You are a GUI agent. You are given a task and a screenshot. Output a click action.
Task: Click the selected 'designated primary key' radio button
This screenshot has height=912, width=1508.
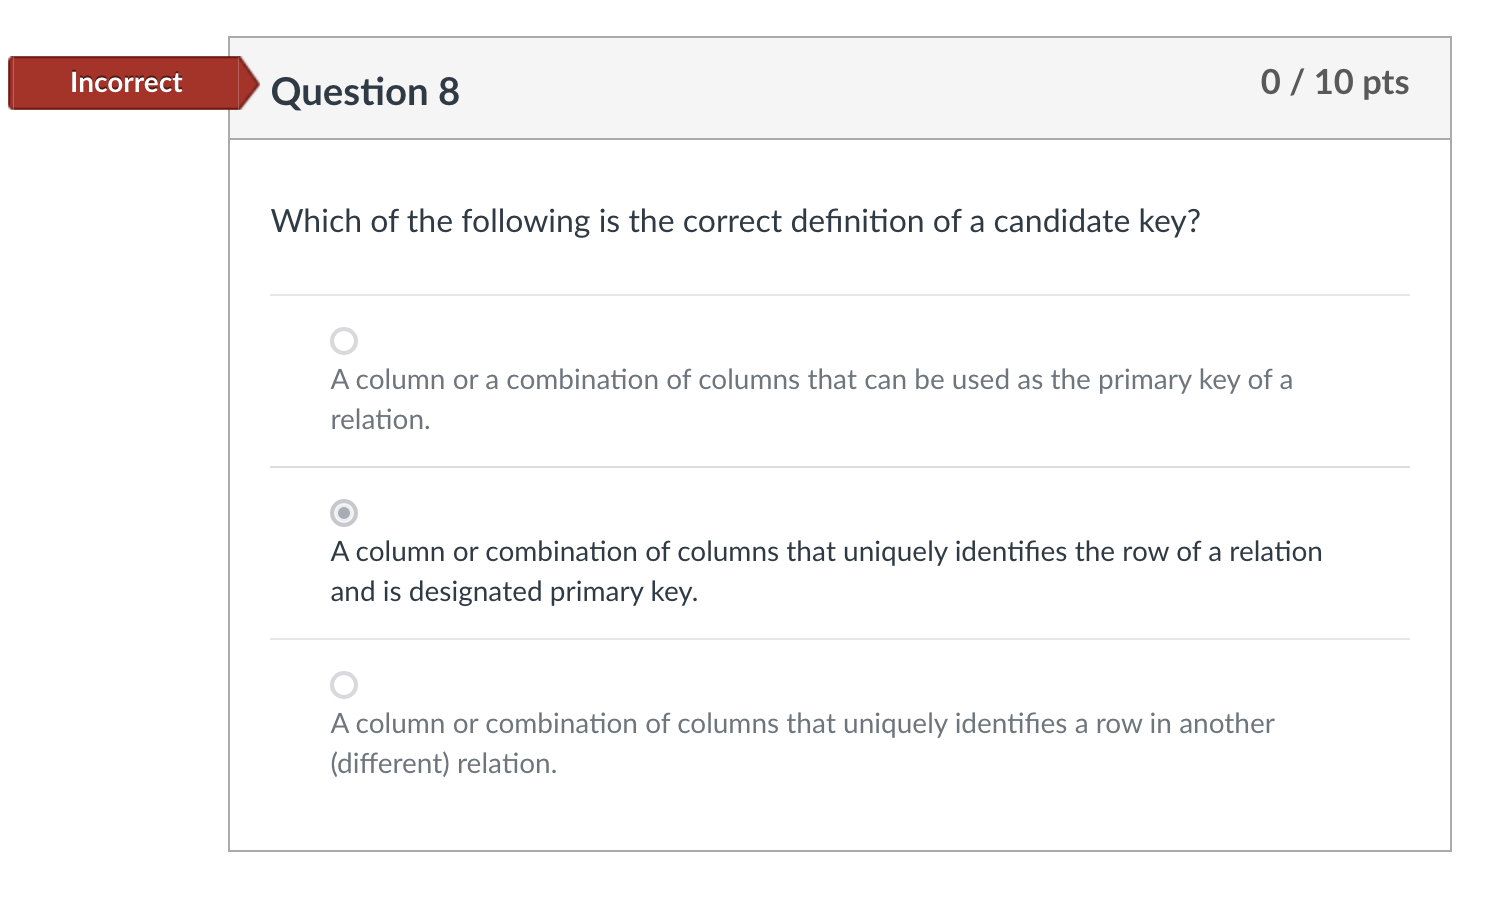pos(344,513)
